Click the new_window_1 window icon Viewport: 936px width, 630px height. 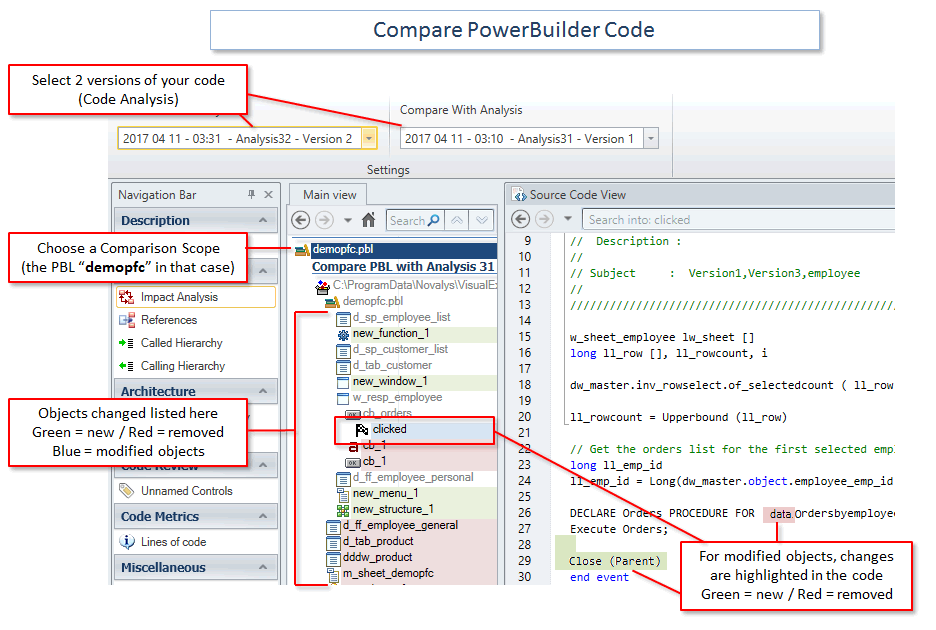[343, 382]
